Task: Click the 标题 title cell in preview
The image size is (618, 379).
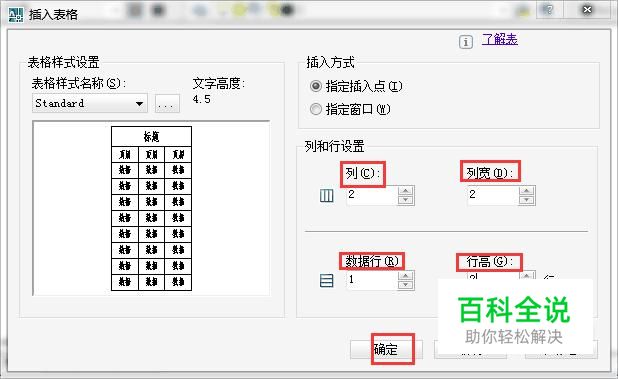Action: [x=151, y=136]
